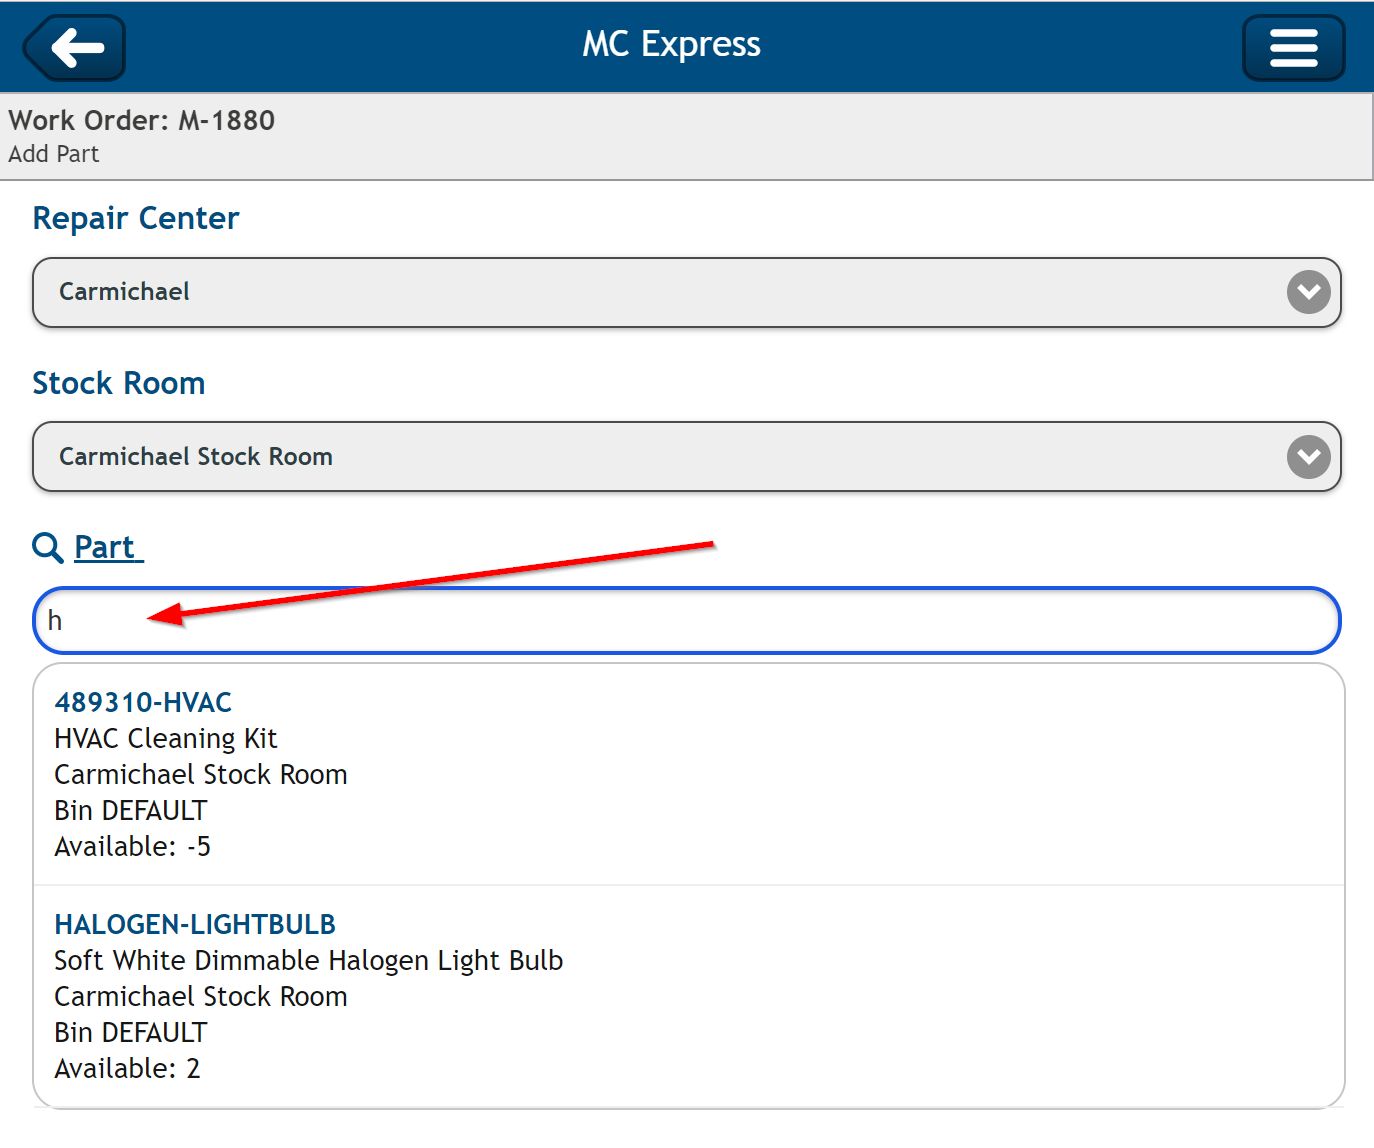Click the Stock Room label
This screenshot has width=1374, height=1148.
[119, 383]
